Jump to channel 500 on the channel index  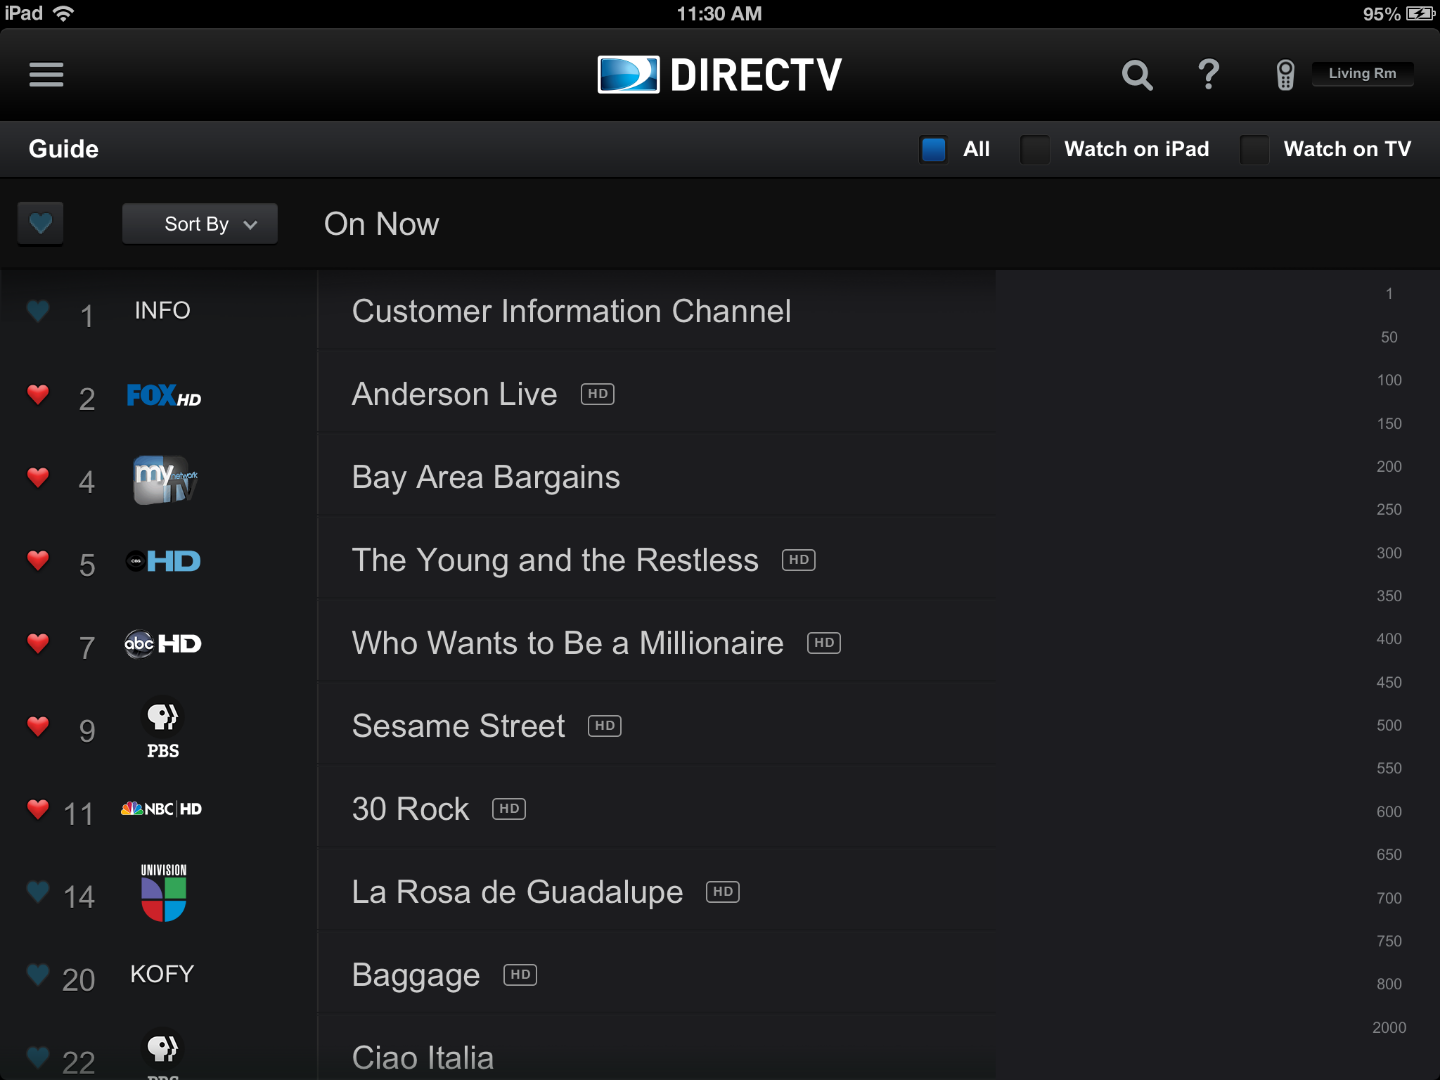(x=1388, y=725)
